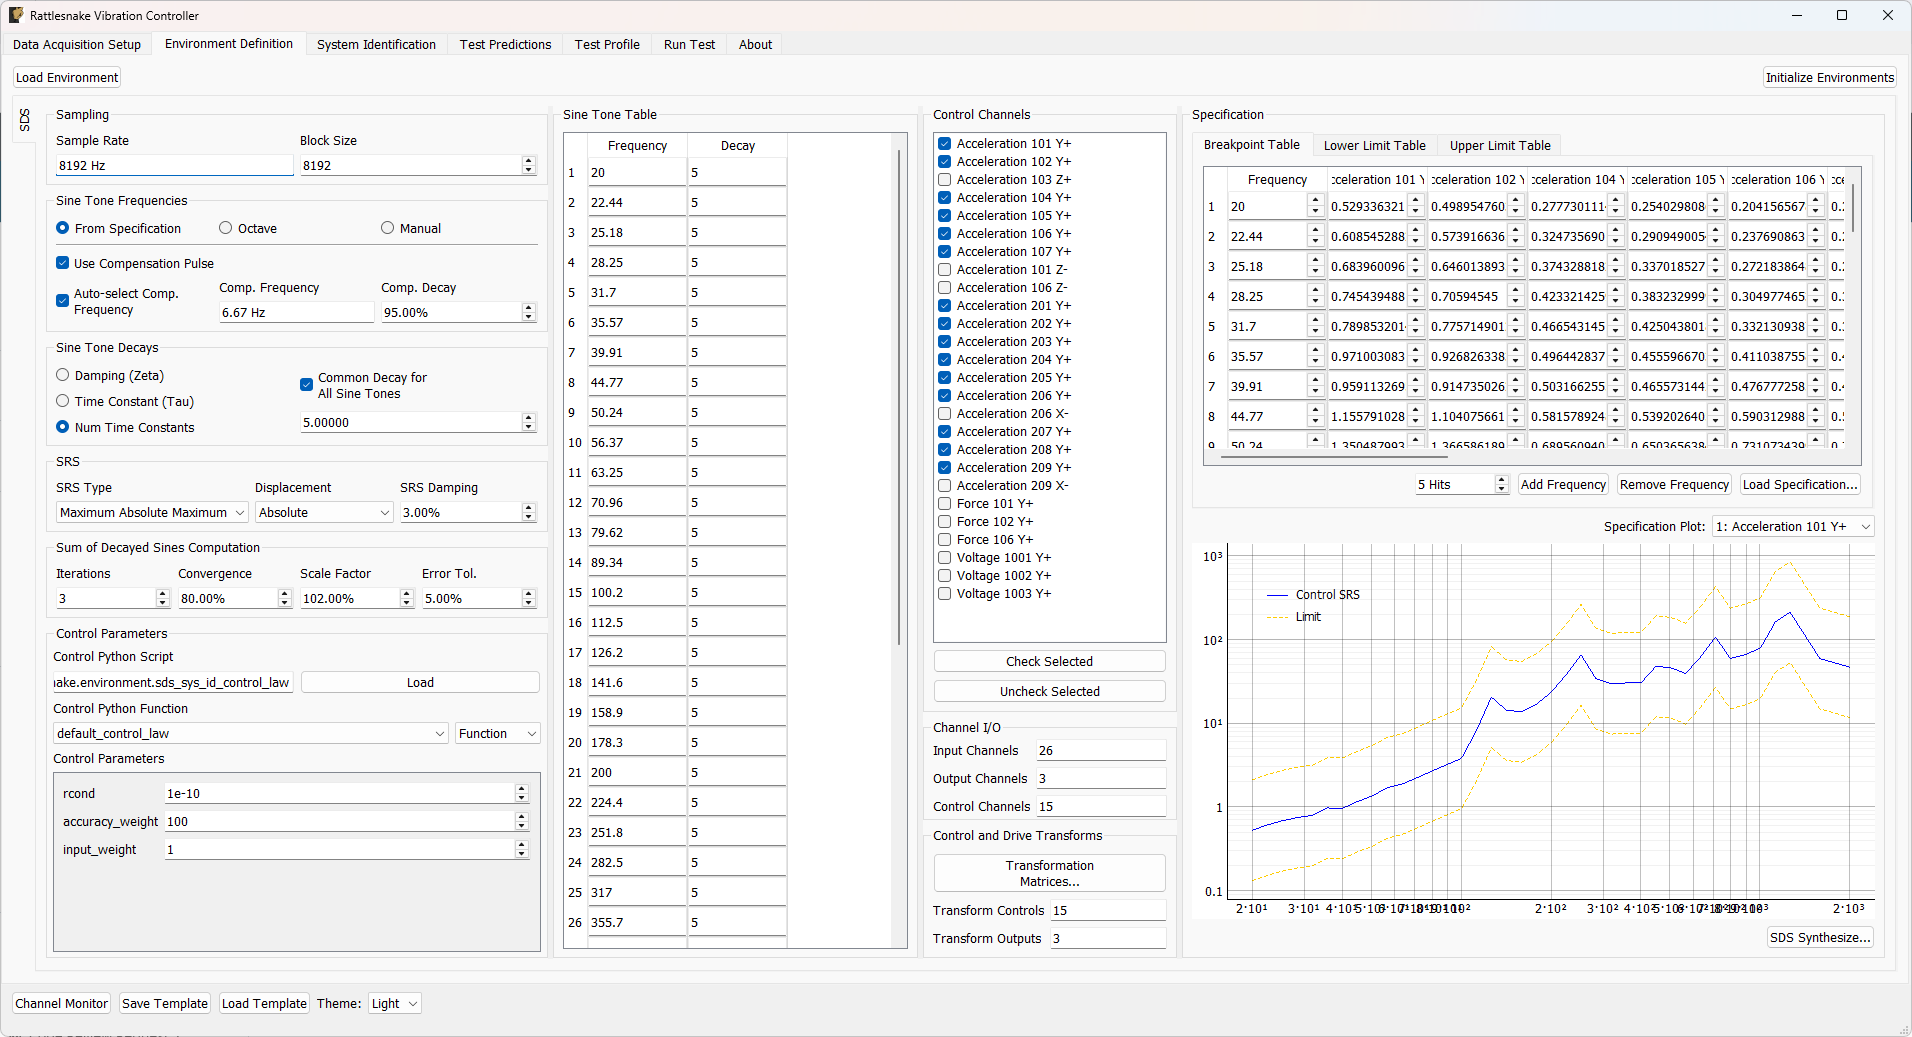Screen dimensions: 1912x1037
Task: Open Transformation Matrices dialog
Action: (1049, 873)
